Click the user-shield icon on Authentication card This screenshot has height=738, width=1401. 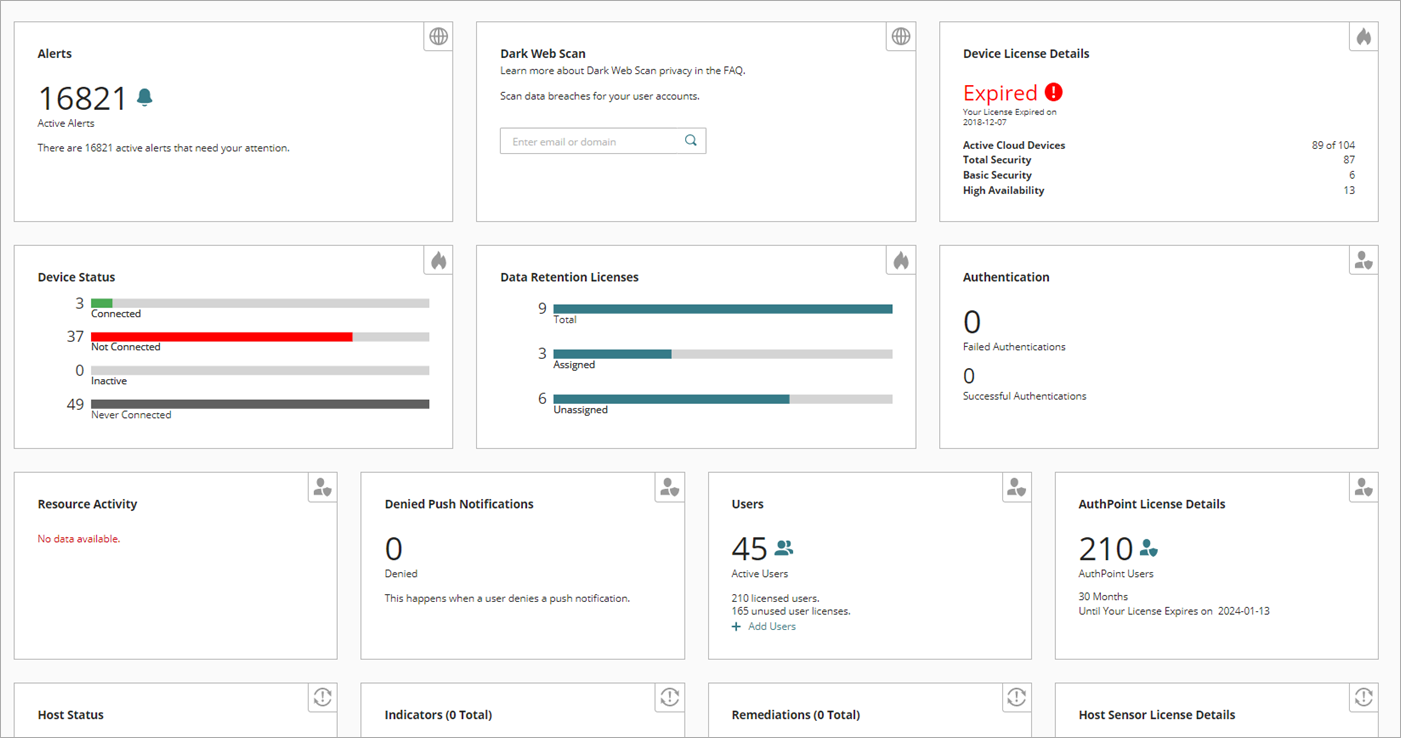point(1363,261)
